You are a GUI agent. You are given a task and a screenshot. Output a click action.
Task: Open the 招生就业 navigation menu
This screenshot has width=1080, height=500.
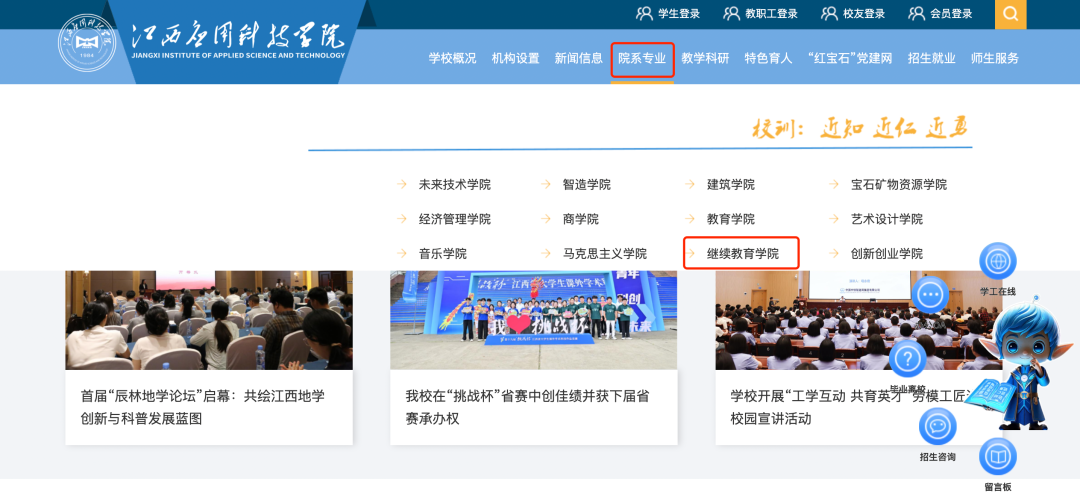pos(931,59)
